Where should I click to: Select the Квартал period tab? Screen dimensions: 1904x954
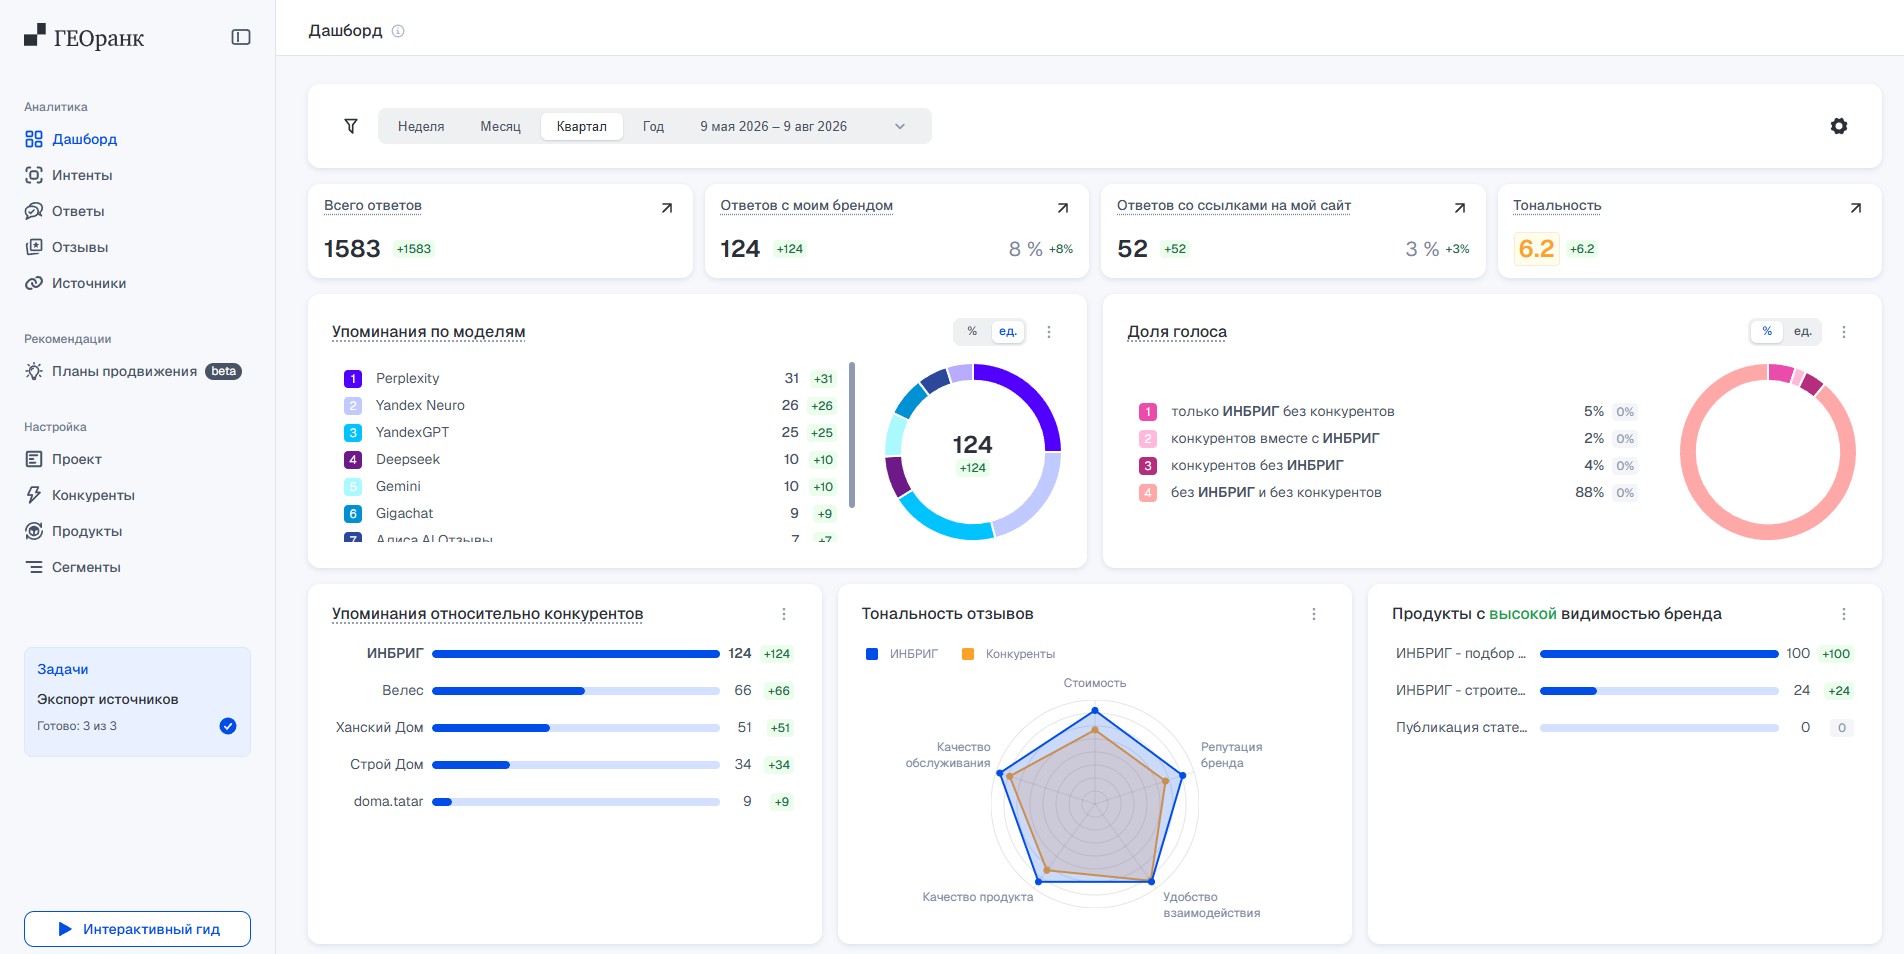[582, 126]
